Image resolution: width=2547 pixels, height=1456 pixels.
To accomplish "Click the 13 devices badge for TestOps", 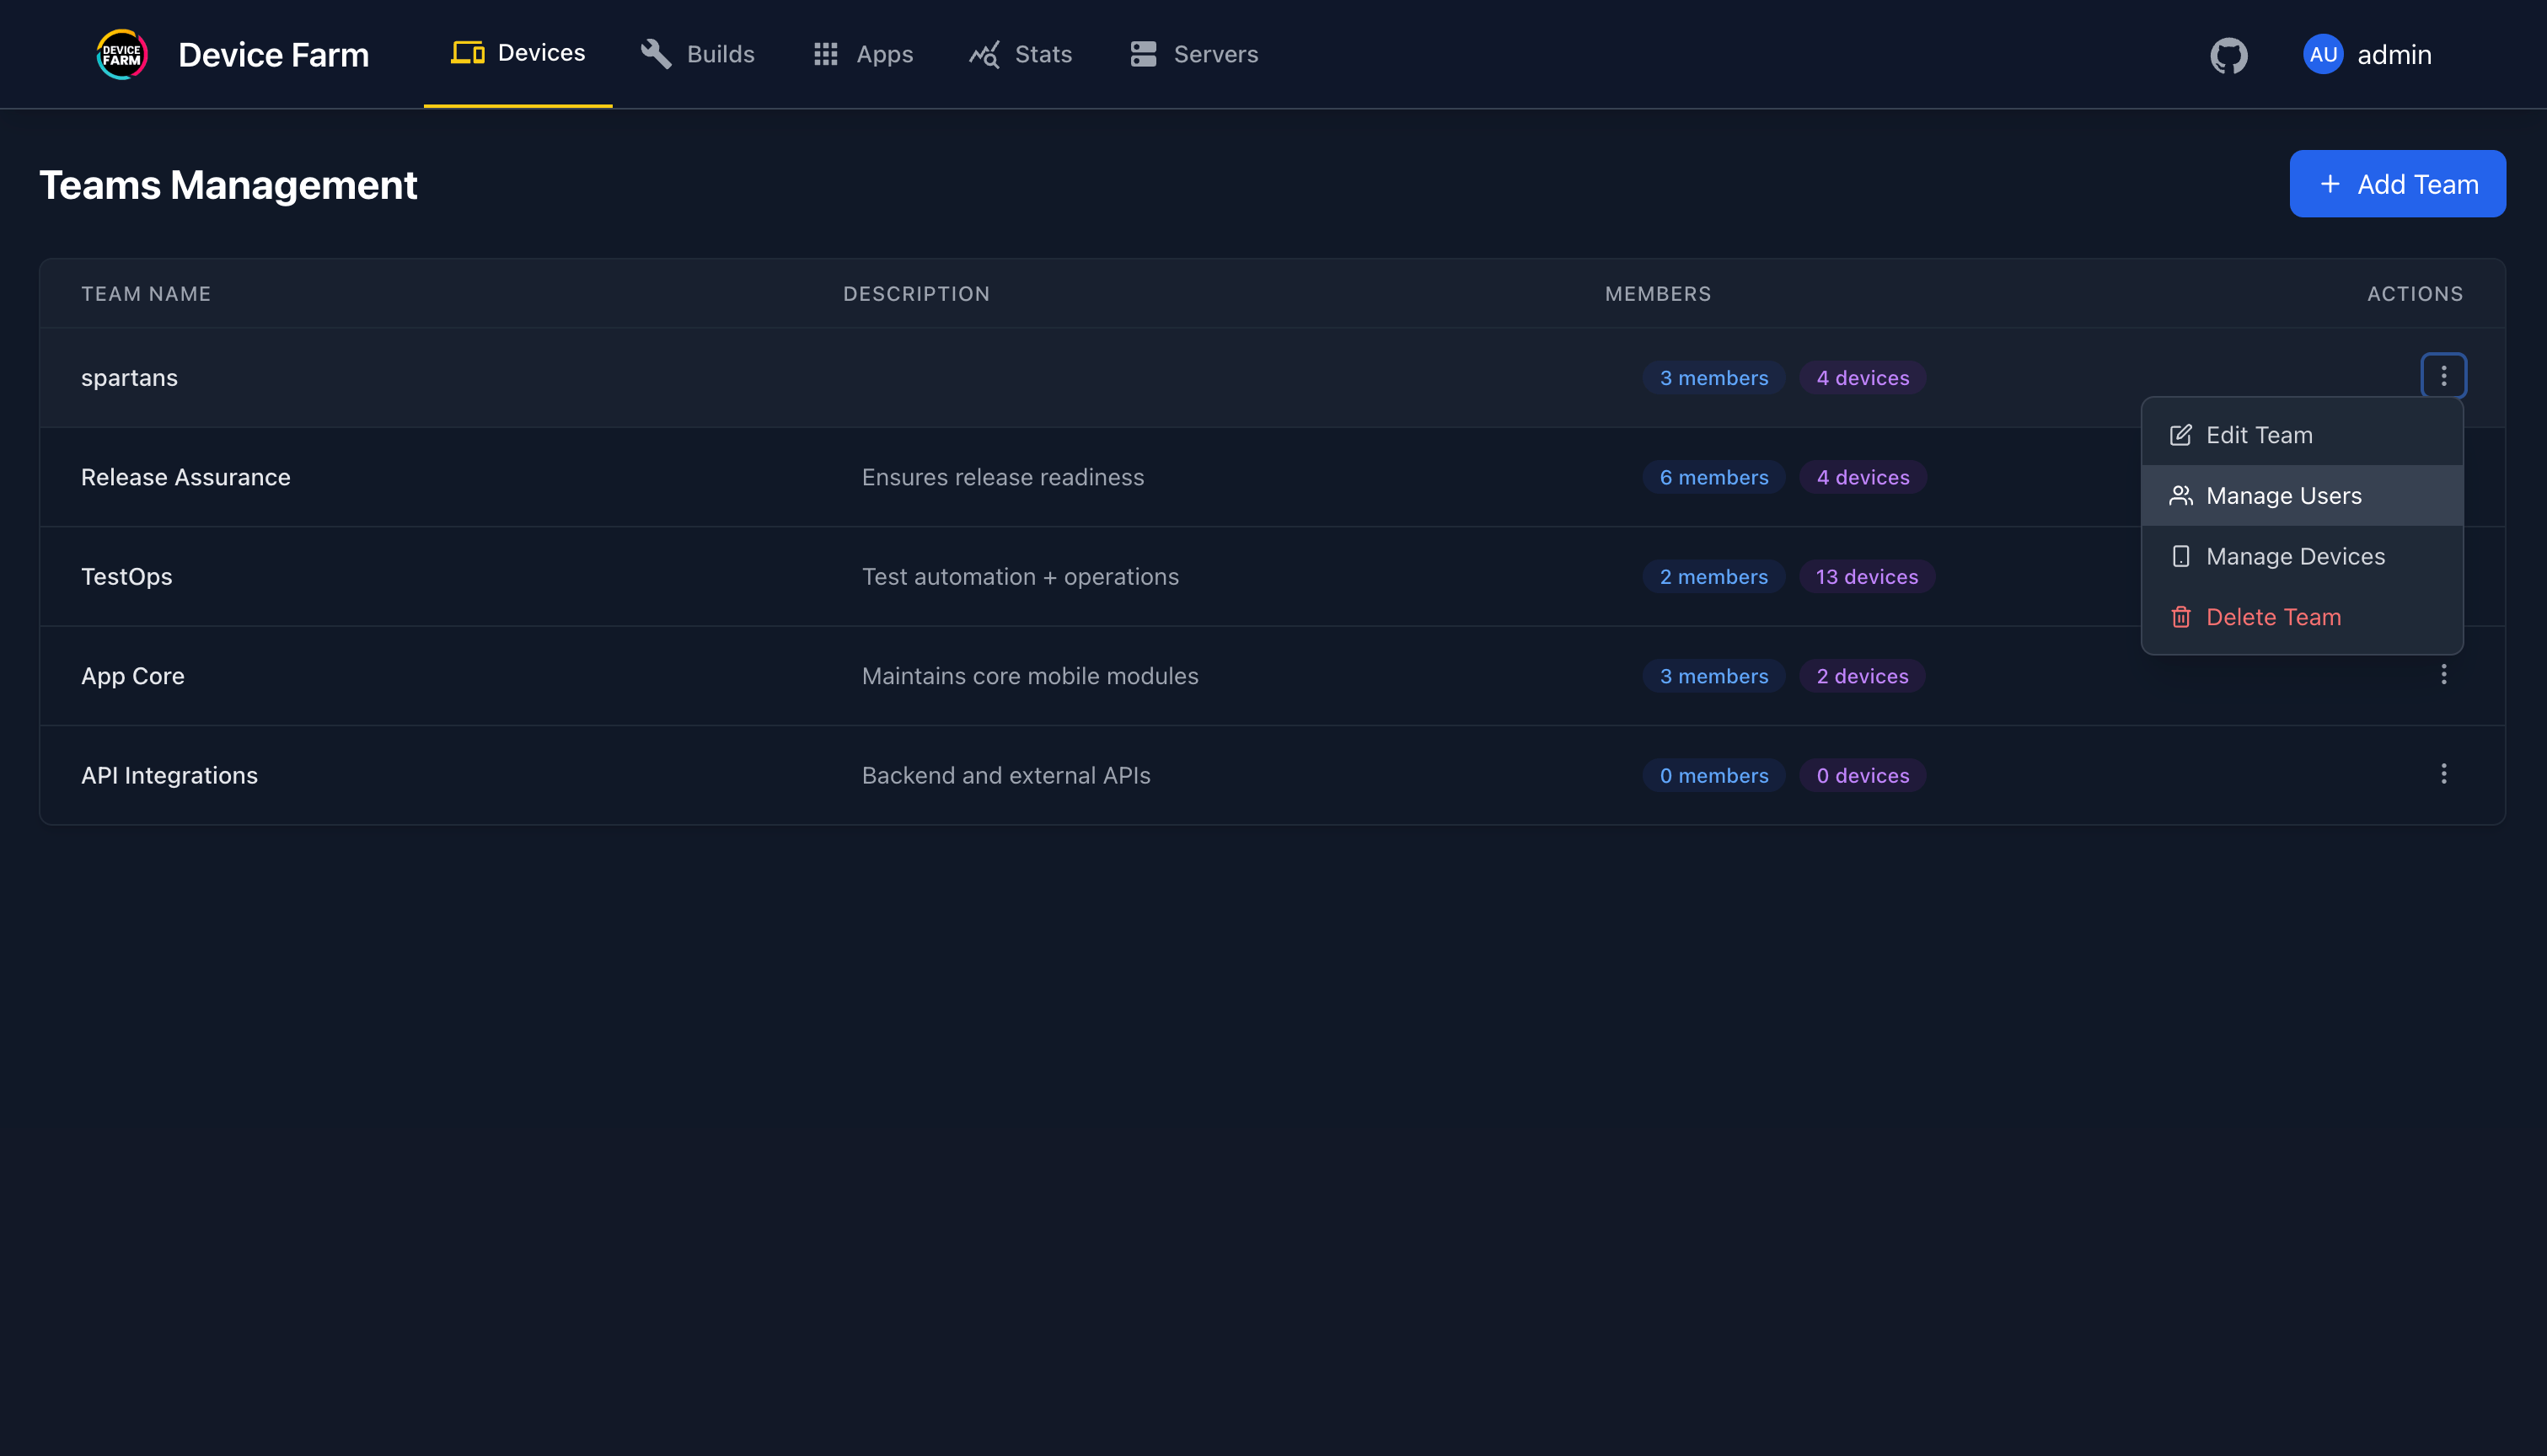I will [x=1866, y=576].
